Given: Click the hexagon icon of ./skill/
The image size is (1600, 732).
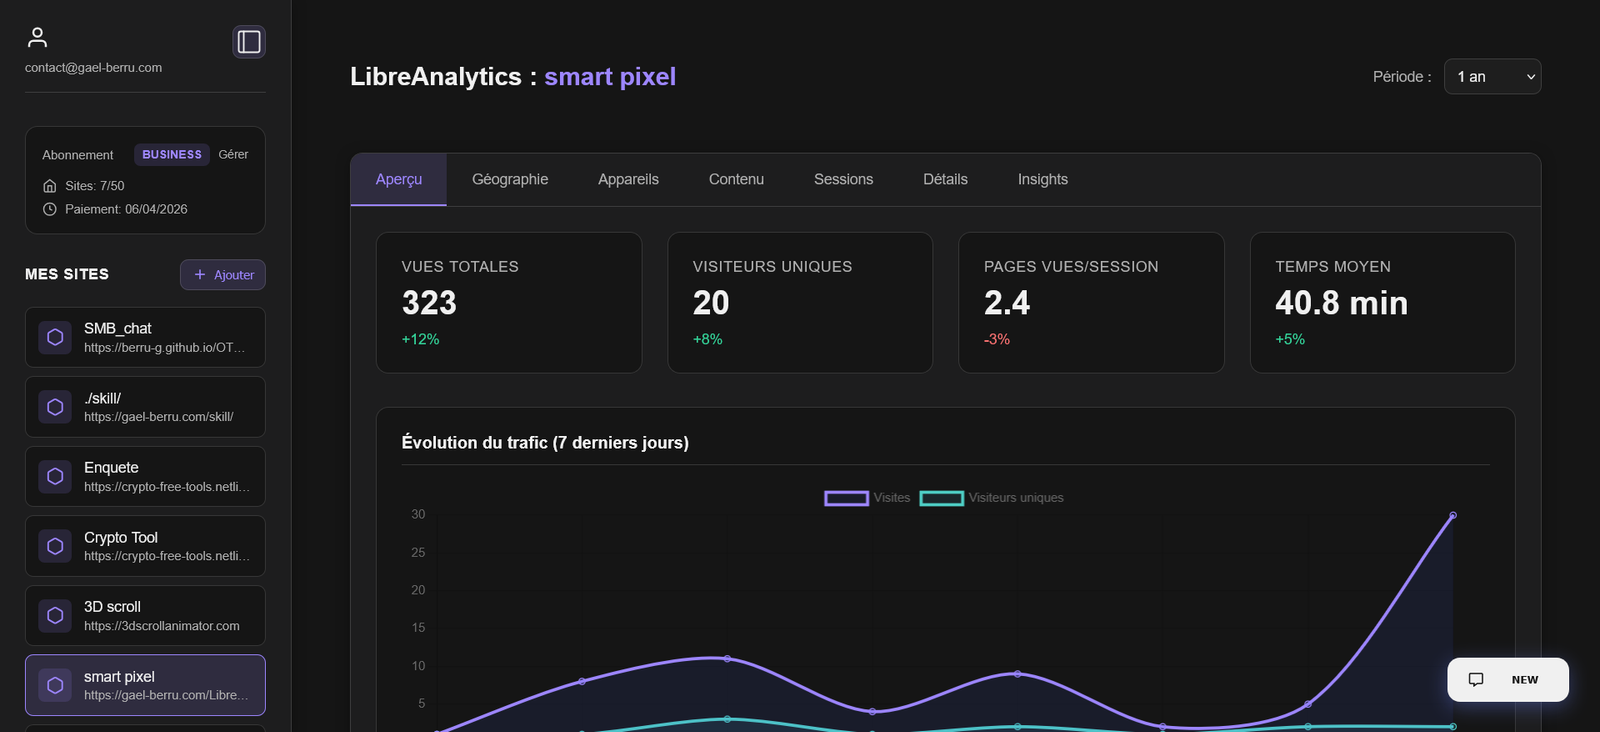Looking at the screenshot, I should (55, 407).
